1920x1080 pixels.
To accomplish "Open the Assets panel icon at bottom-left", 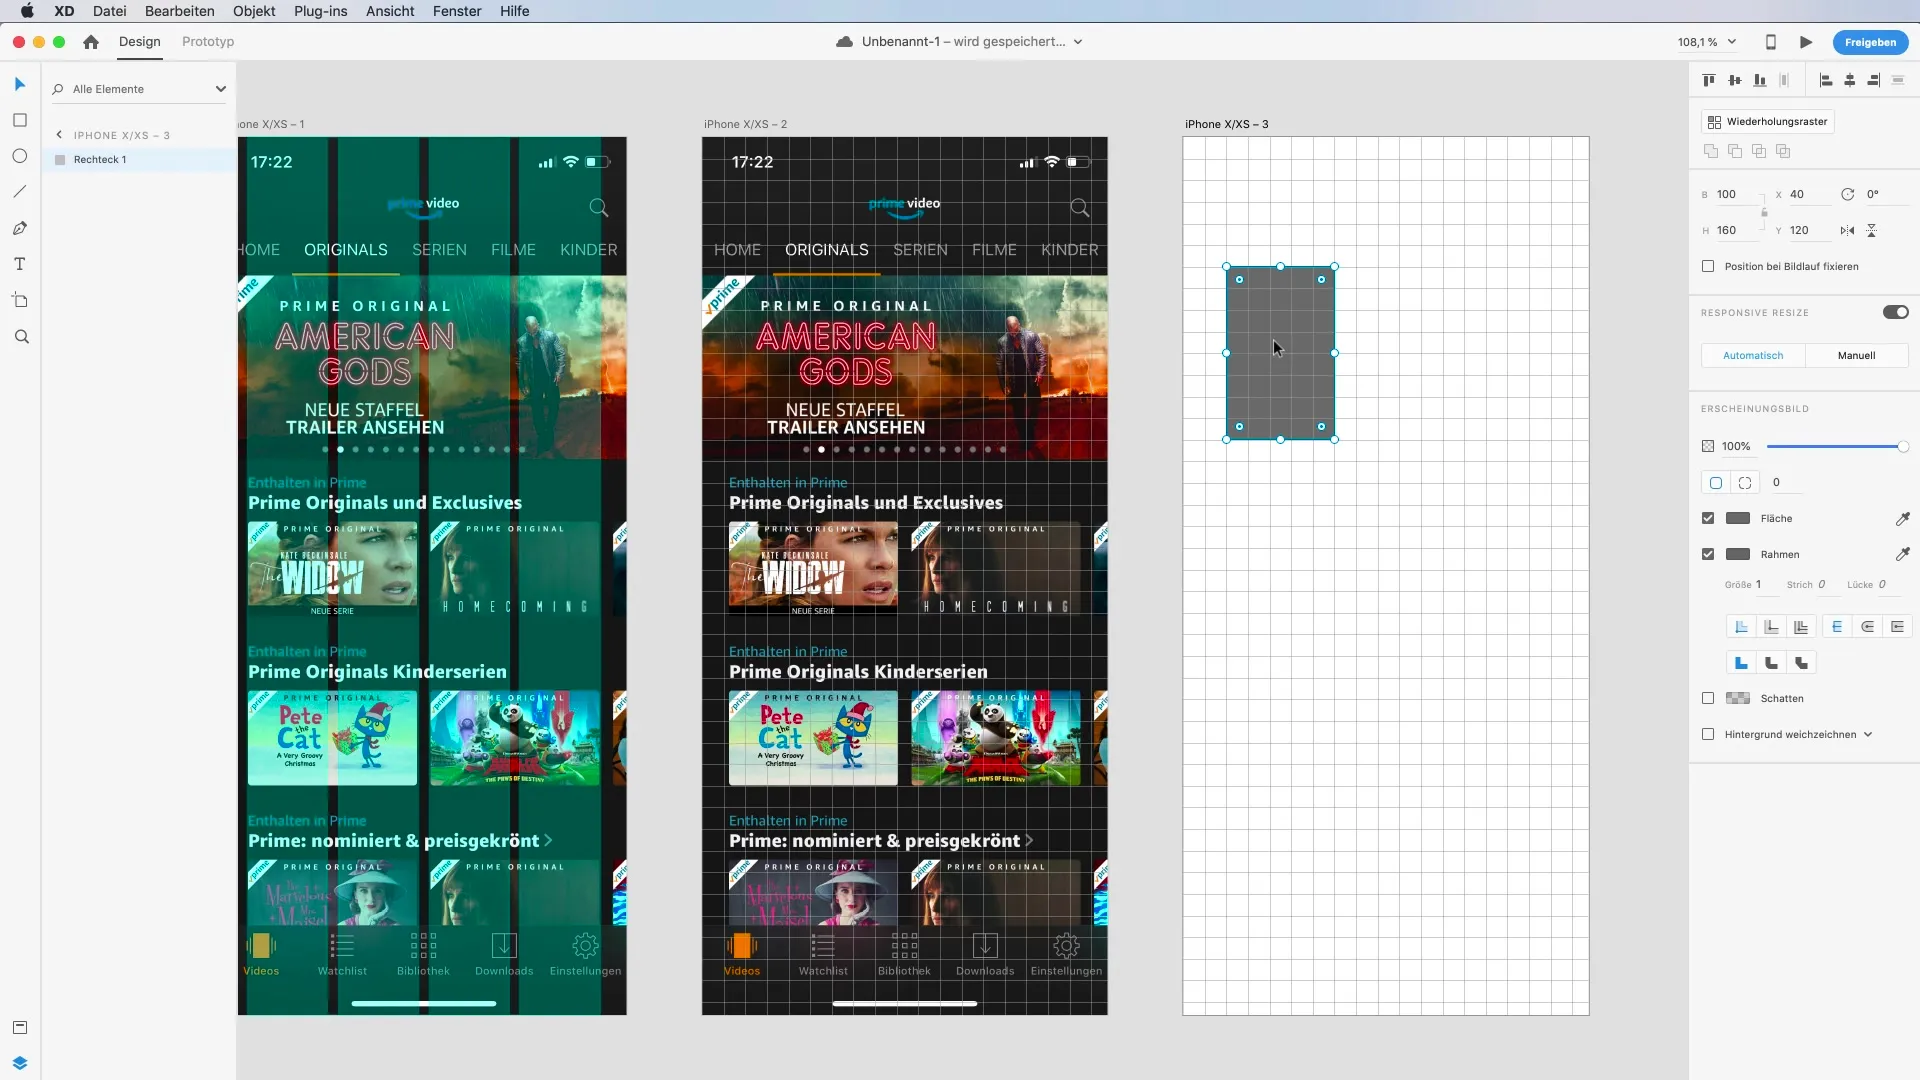I will click(x=19, y=1027).
